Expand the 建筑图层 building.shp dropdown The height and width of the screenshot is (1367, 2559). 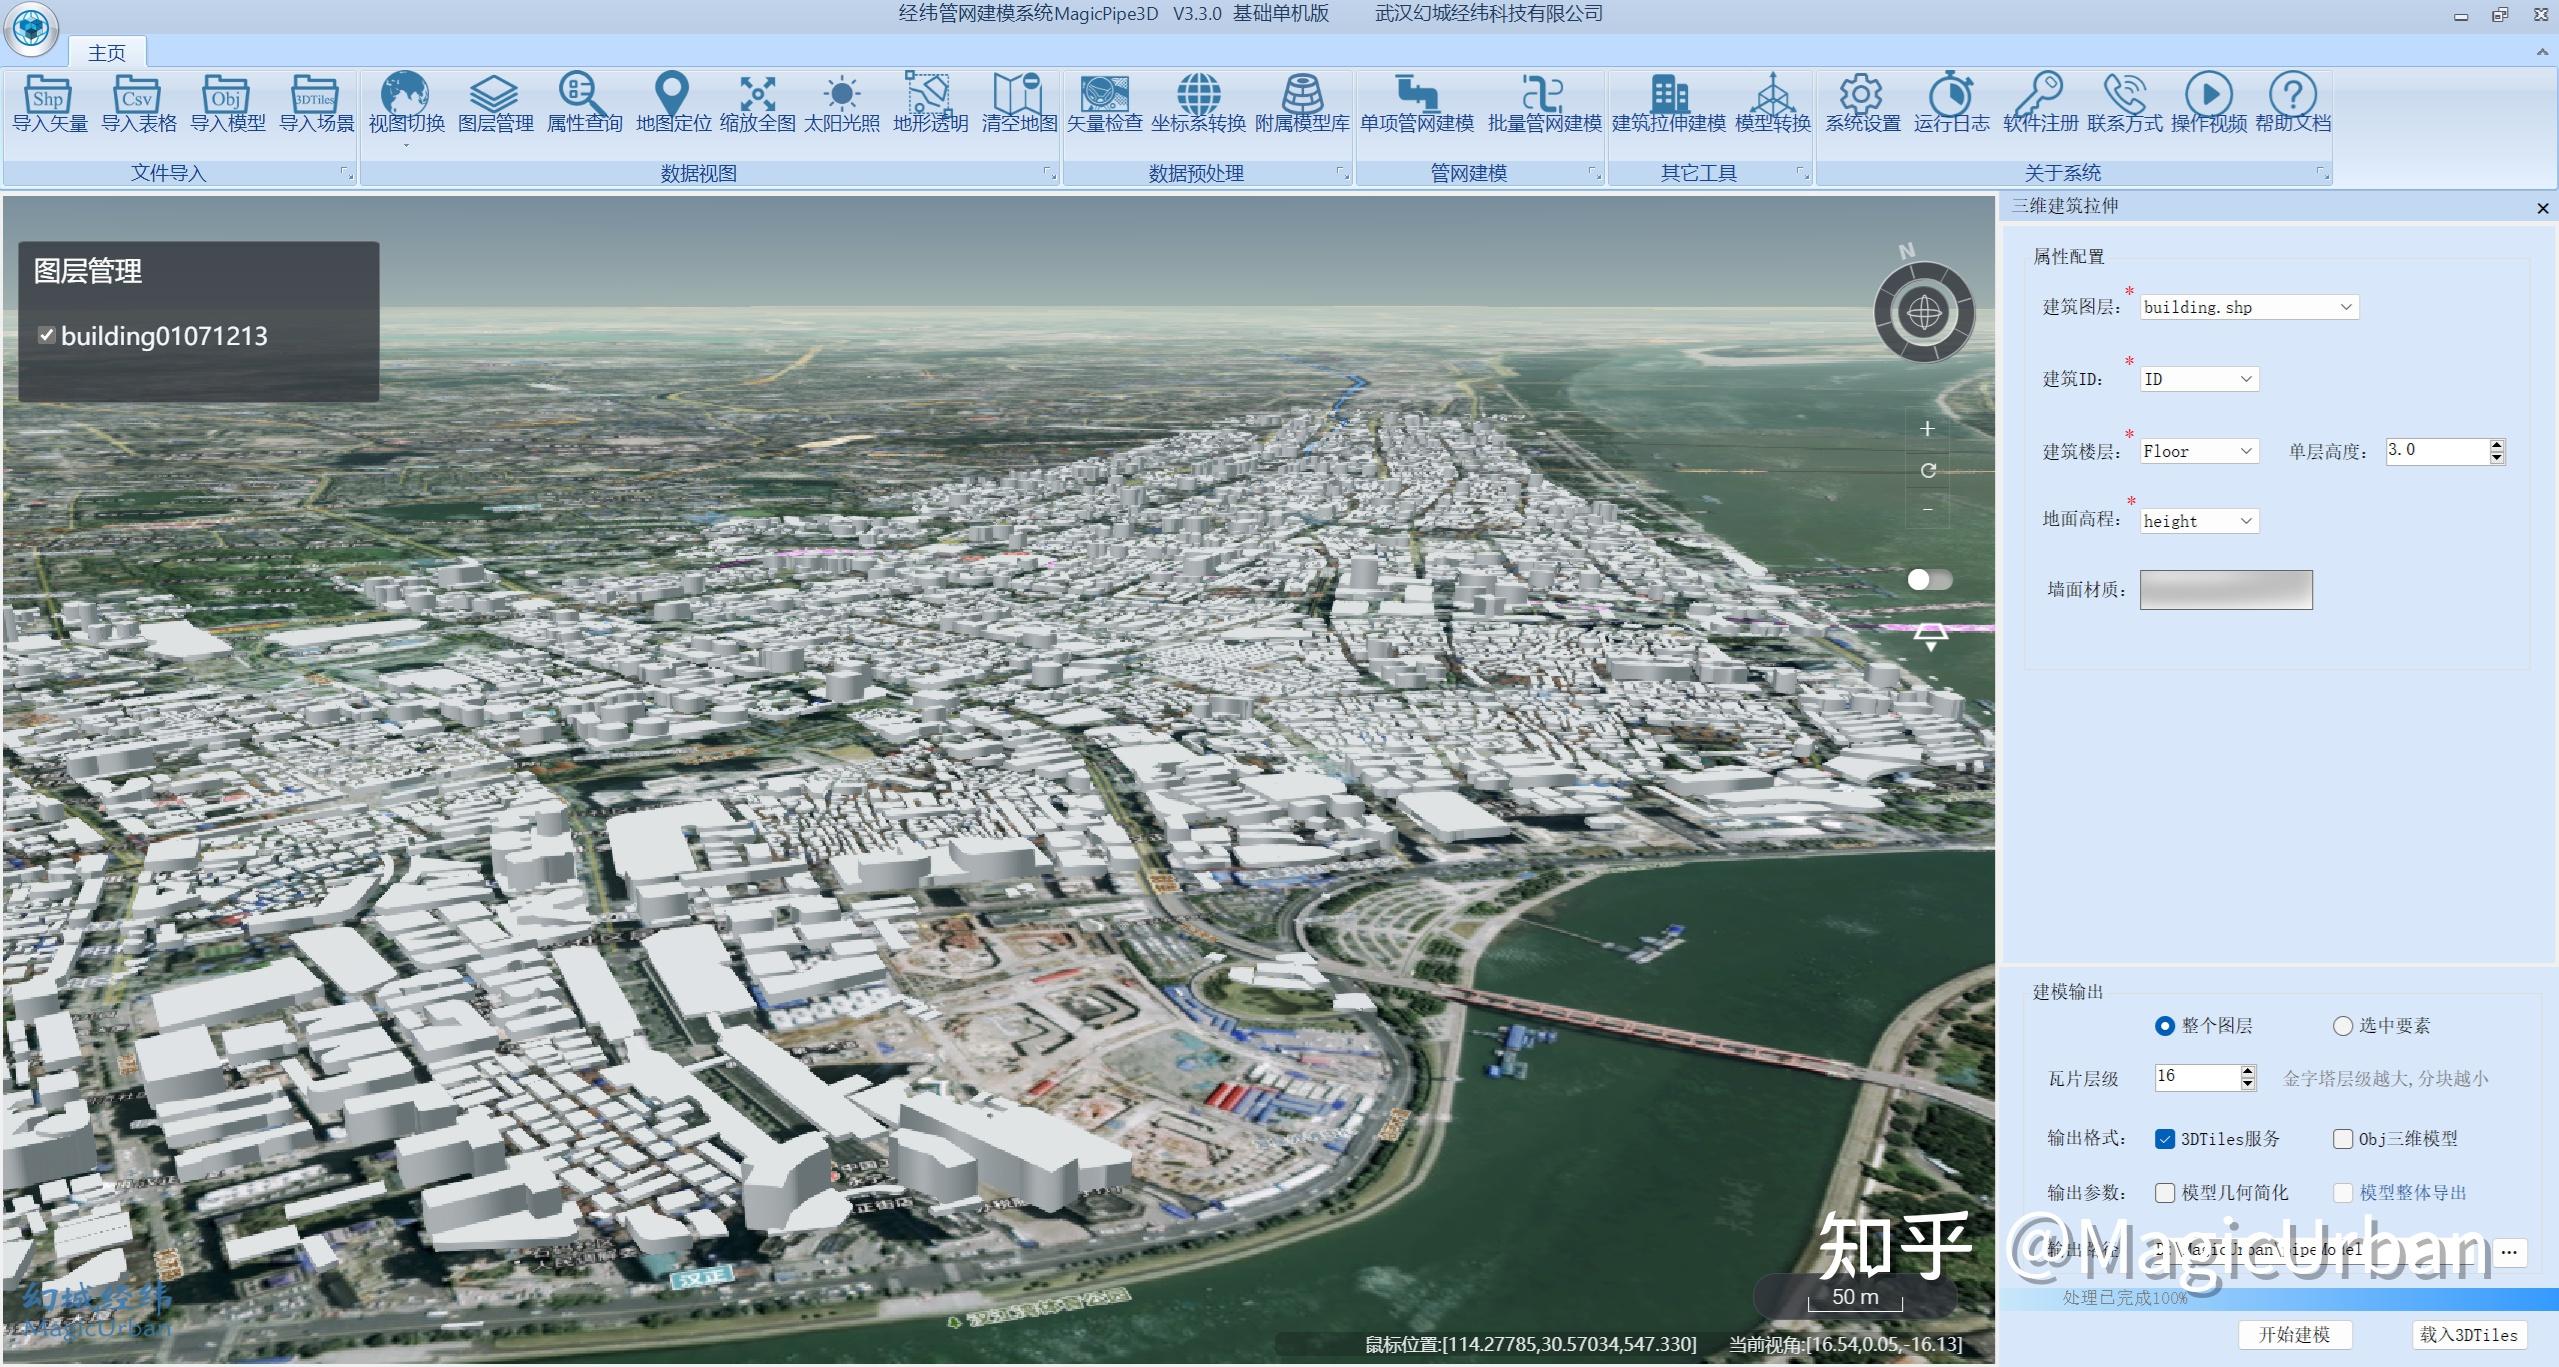(2345, 307)
